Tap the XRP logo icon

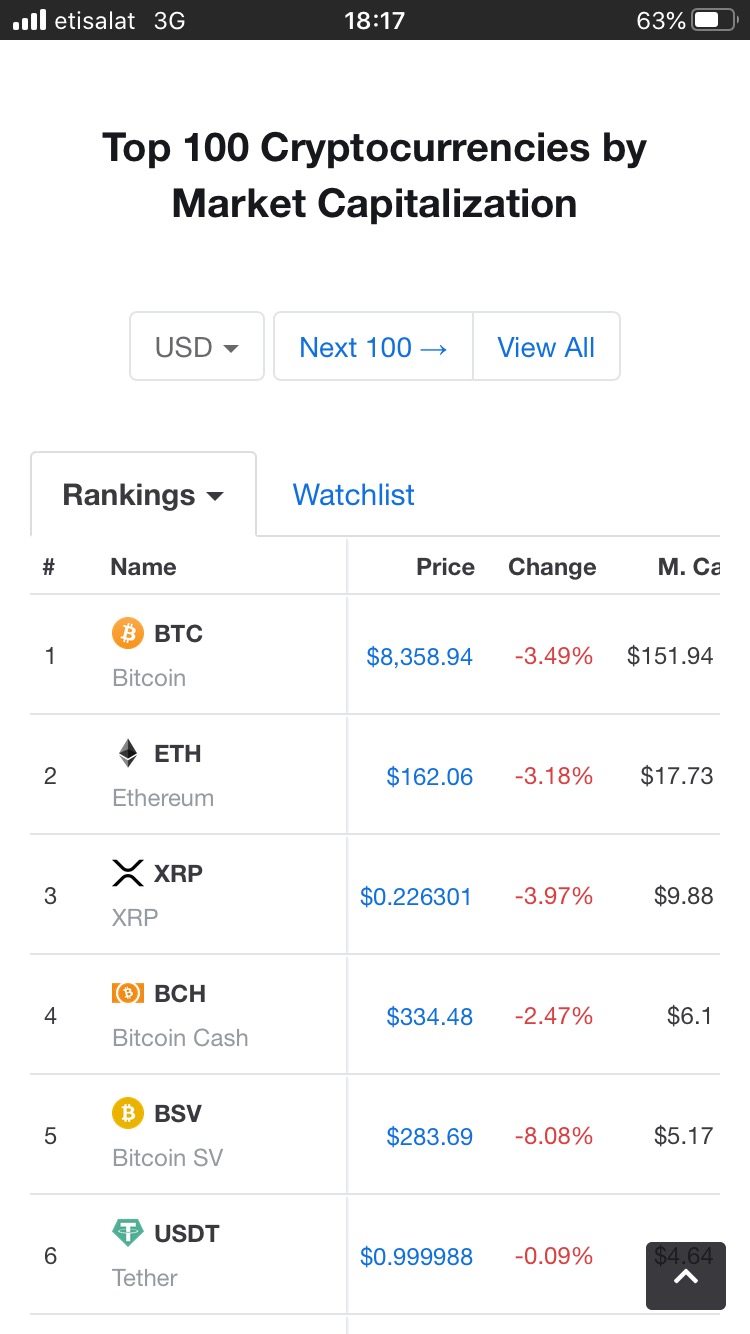(x=128, y=873)
